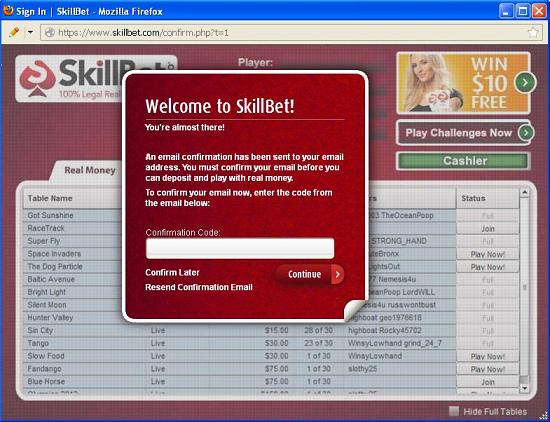Viewport: 550px width, 422px height.
Task: Click the Firefox icon in title bar
Action: click(8, 11)
